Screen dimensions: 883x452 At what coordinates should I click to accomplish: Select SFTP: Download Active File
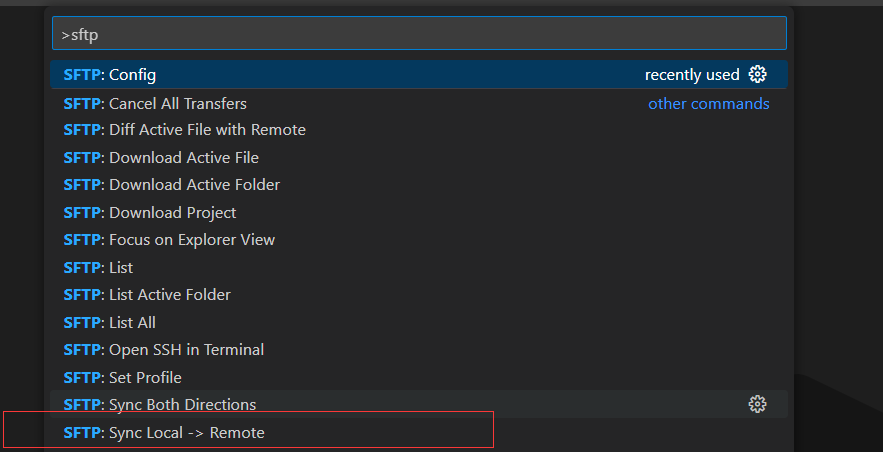(x=419, y=158)
